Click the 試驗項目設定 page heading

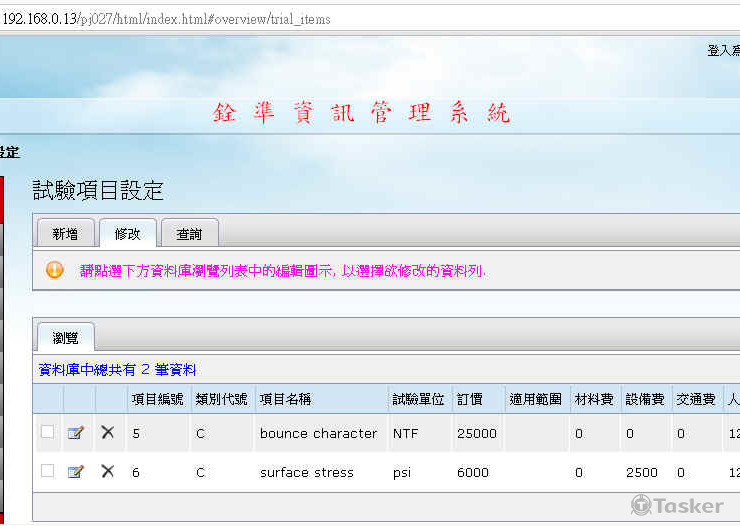[98, 190]
